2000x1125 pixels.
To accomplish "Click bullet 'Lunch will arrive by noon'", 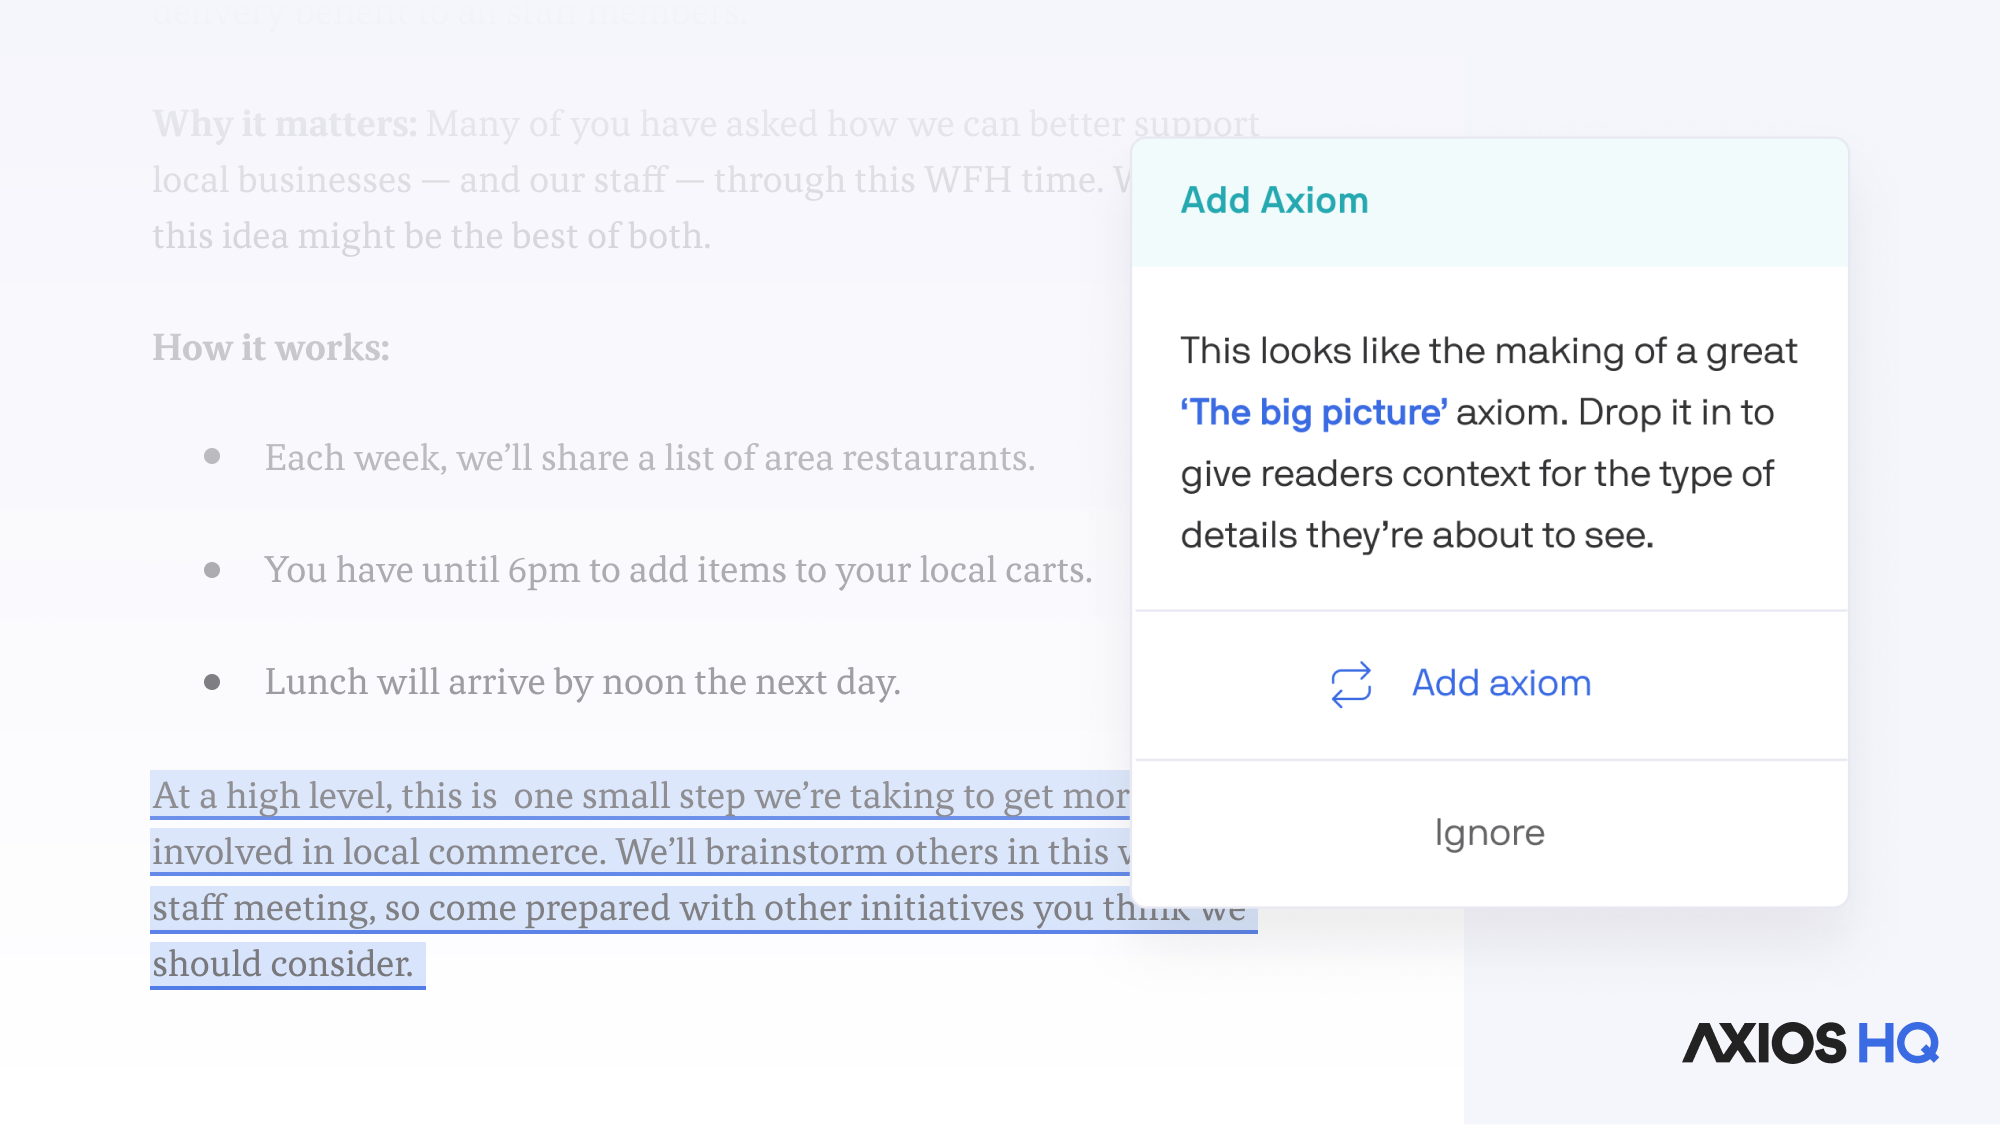I will click(582, 682).
